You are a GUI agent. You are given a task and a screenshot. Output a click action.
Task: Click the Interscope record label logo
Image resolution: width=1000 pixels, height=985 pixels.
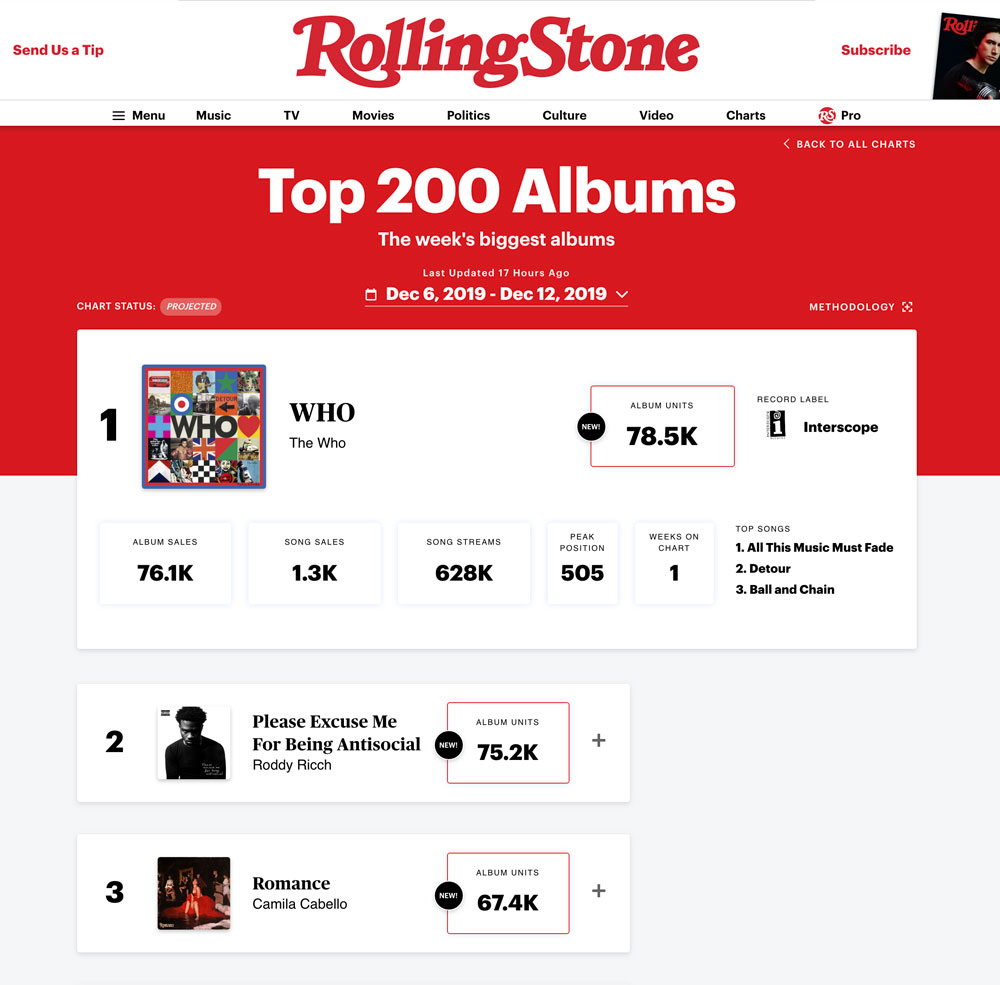[x=777, y=426]
